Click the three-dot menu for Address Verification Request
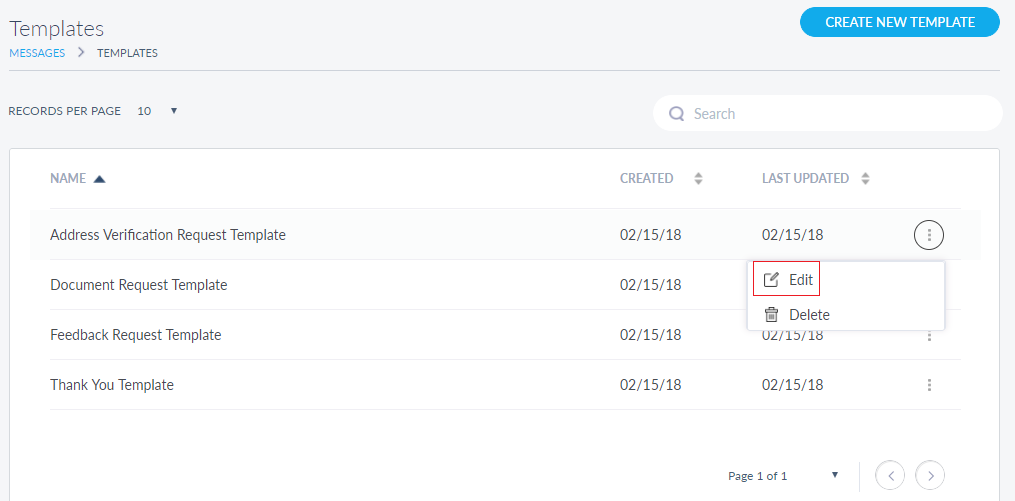This screenshot has height=501, width=1015. tap(929, 235)
